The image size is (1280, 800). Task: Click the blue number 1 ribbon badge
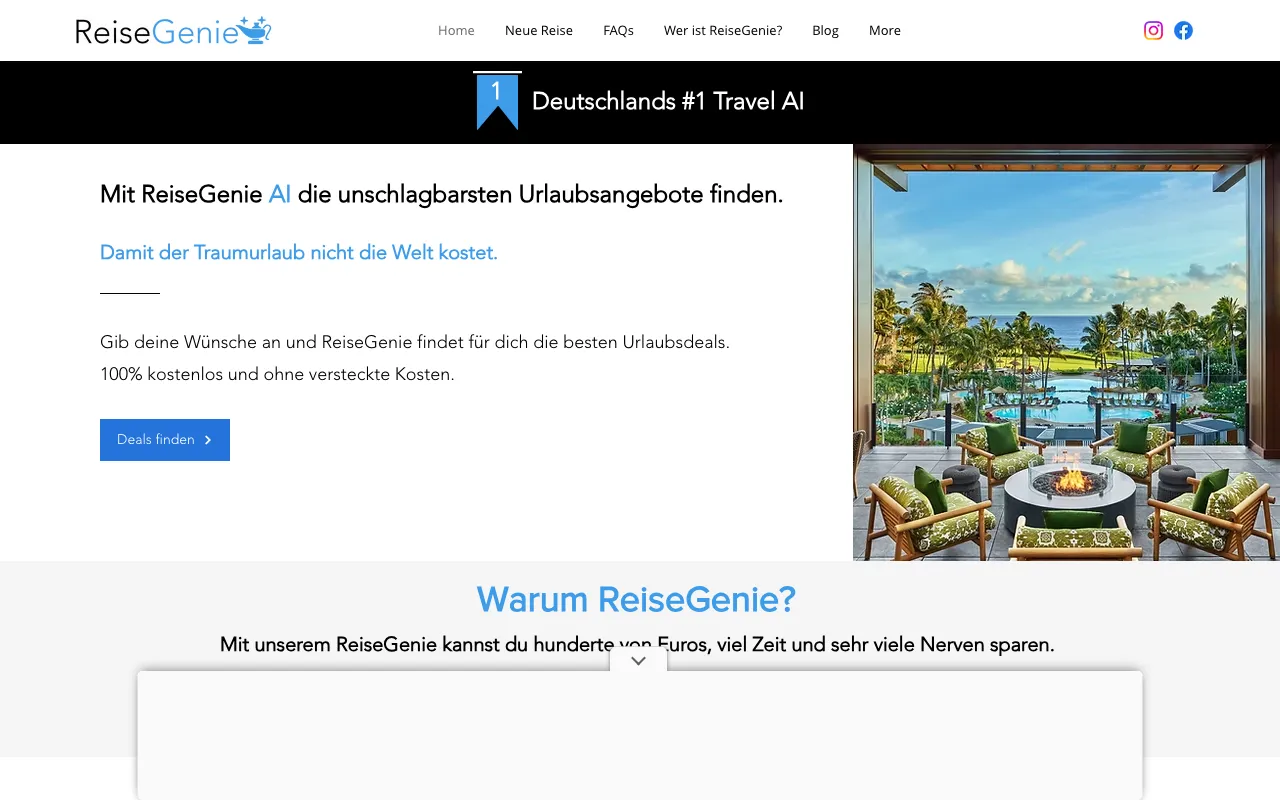[497, 101]
